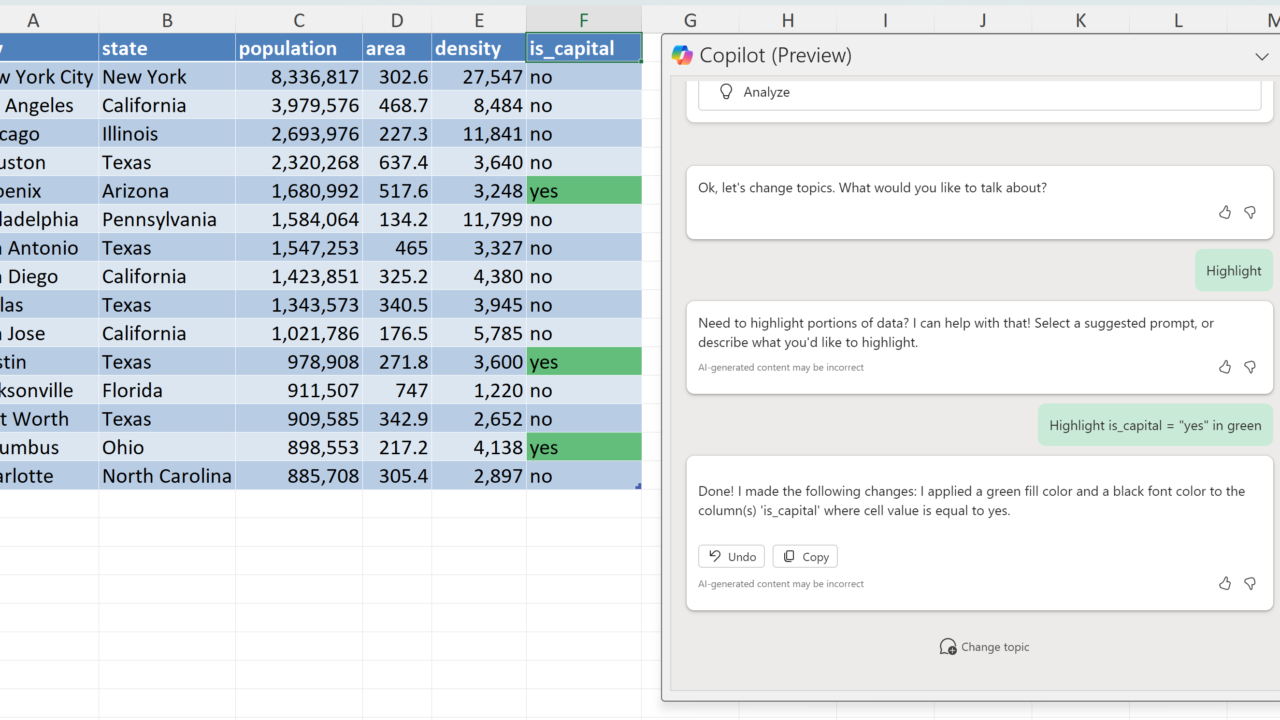Thumbs down the "change topics" message
1280x720 pixels.
pos(1250,212)
